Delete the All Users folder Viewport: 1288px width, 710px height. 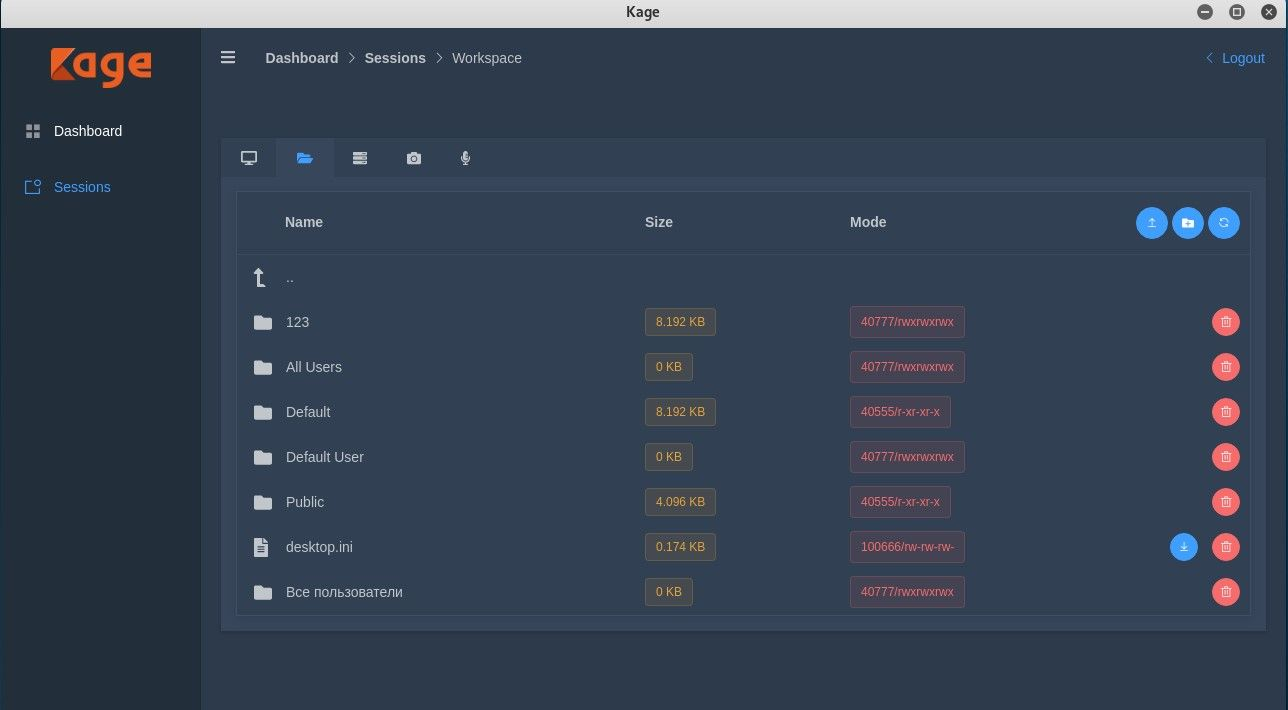pos(1226,367)
